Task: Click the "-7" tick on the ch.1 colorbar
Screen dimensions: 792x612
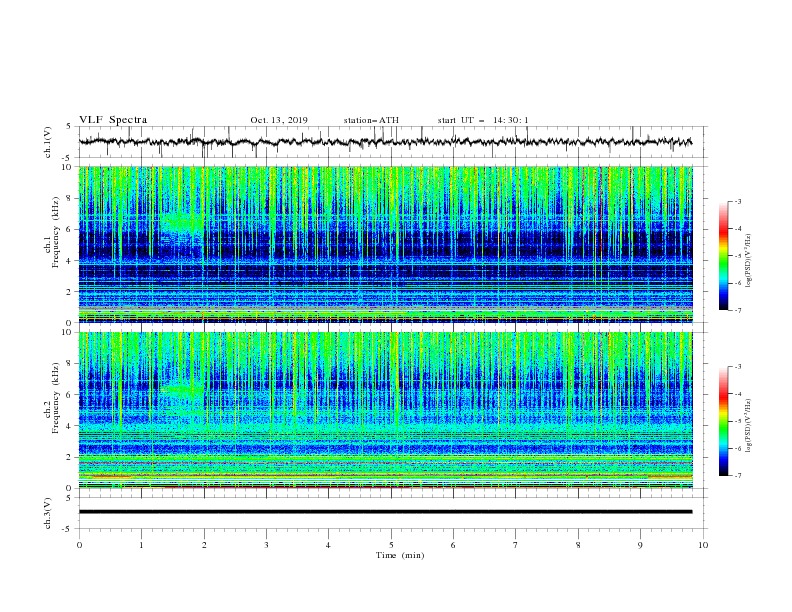Action: click(738, 310)
